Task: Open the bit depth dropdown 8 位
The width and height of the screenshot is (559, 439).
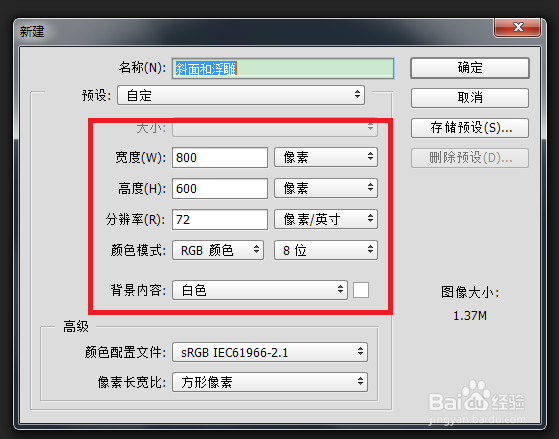Action: point(325,250)
